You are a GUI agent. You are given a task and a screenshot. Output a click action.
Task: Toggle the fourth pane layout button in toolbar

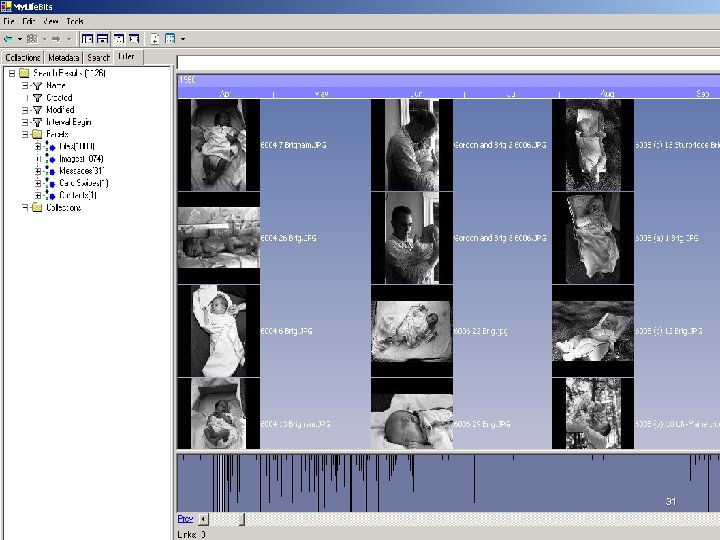pyautogui.click(x=134, y=39)
